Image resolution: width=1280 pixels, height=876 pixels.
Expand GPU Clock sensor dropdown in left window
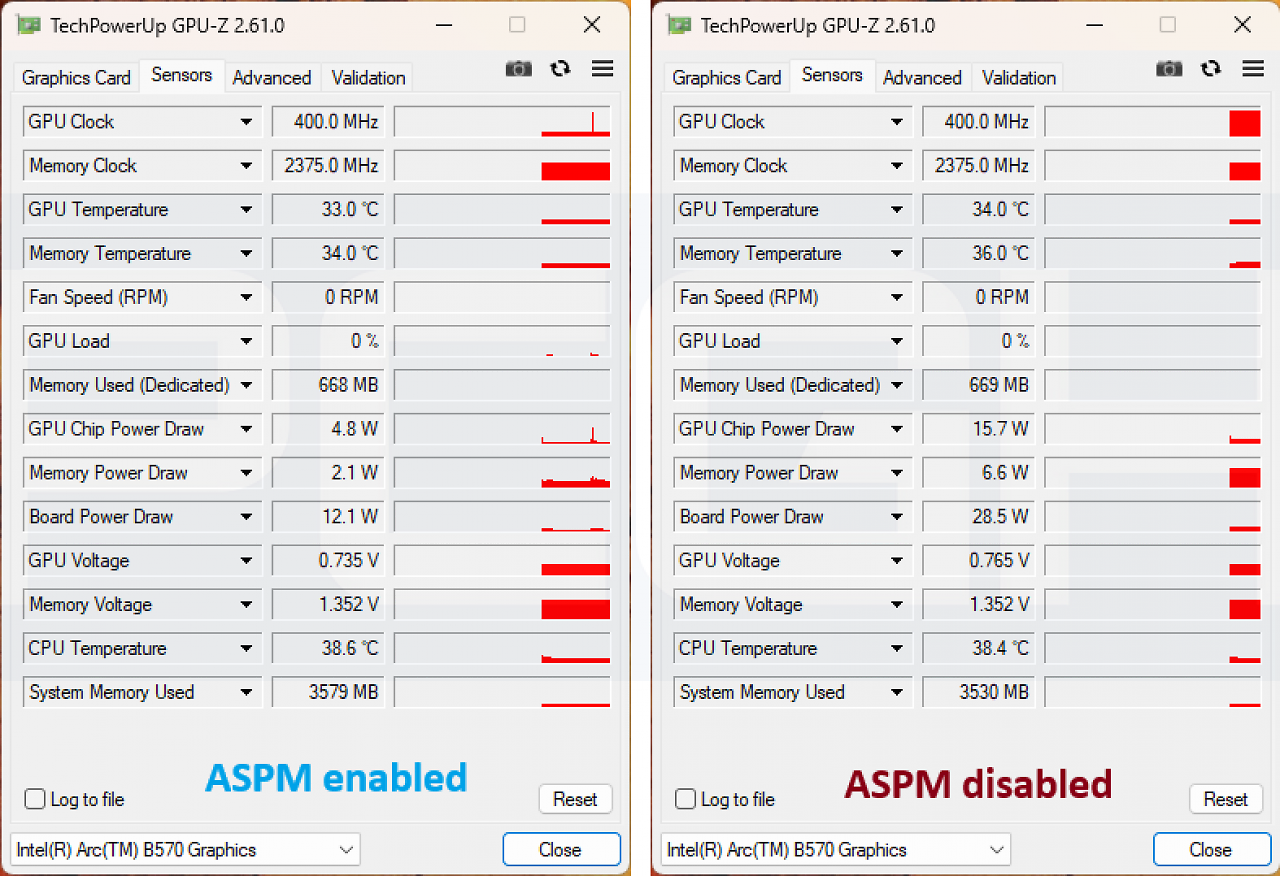coord(246,122)
